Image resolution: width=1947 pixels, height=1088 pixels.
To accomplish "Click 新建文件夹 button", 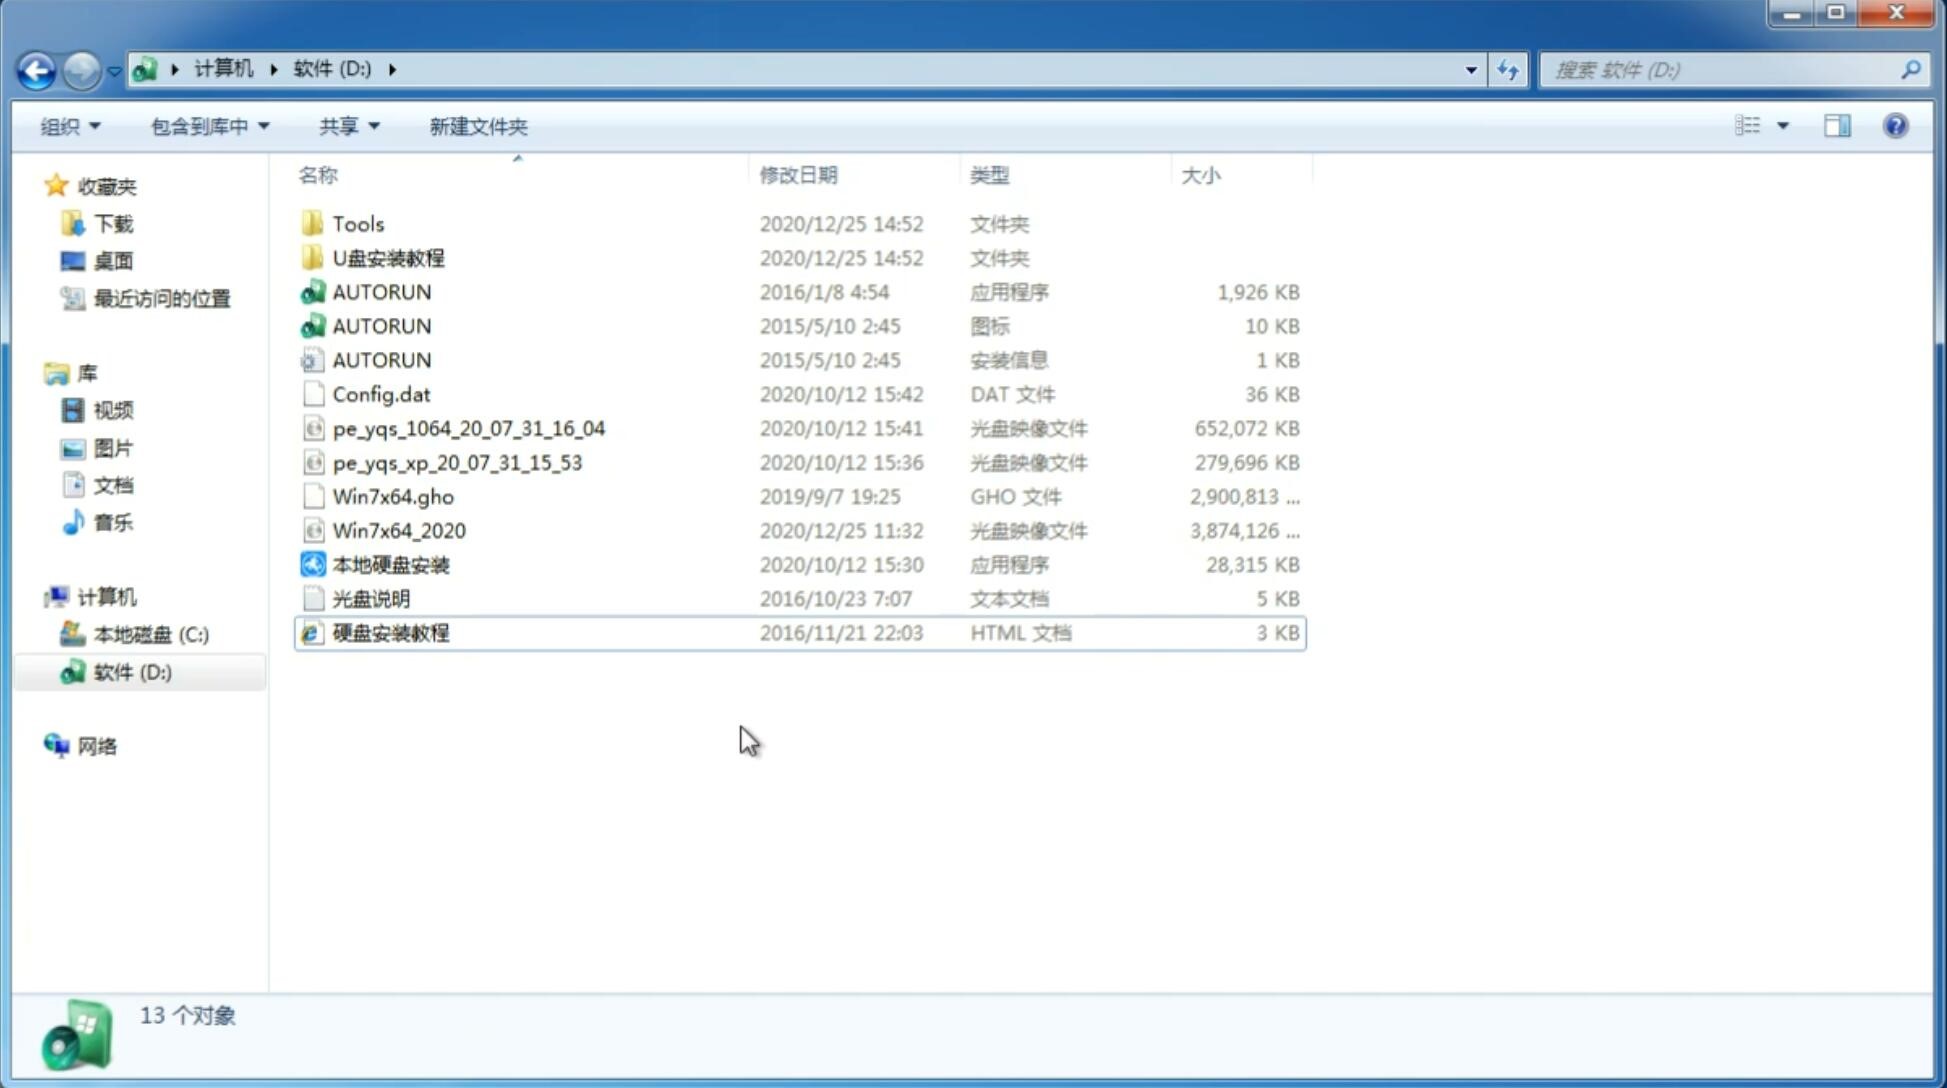I will pos(477,126).
